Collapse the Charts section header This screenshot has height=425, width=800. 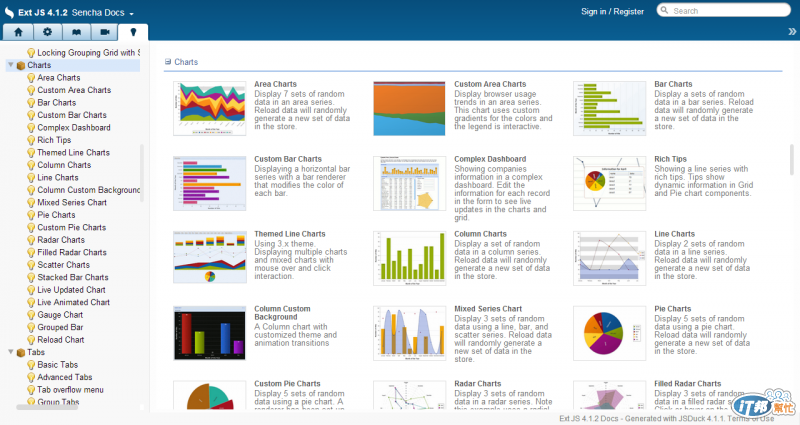[x=168, y=62]
